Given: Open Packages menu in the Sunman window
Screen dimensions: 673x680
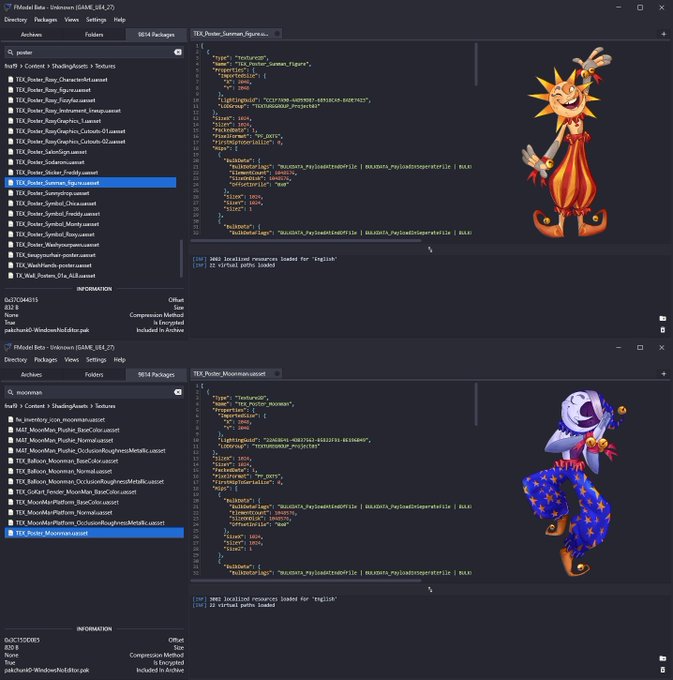Looking at the screenshot, I should pos(46,20).
